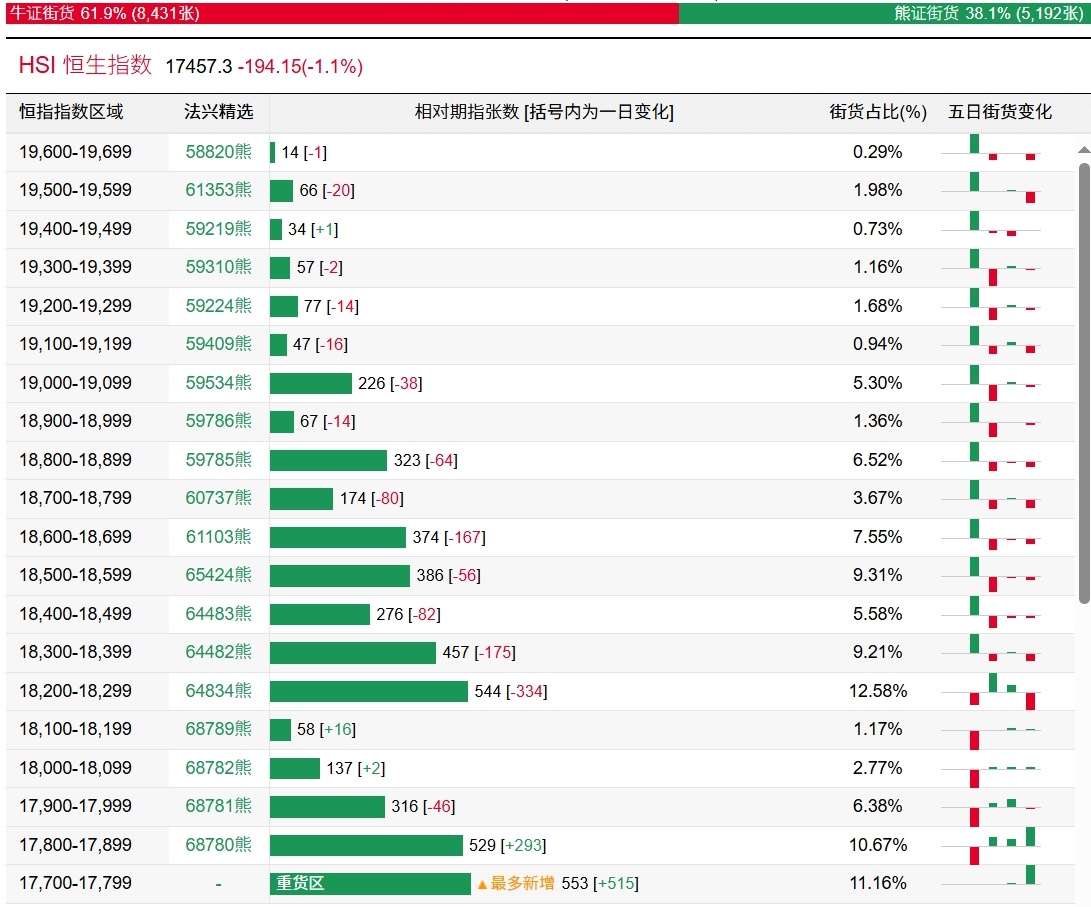Click the vertical scrollbar thumb
The height and width of the screenshot is (907, 1091).
[x=1084, y=383]
